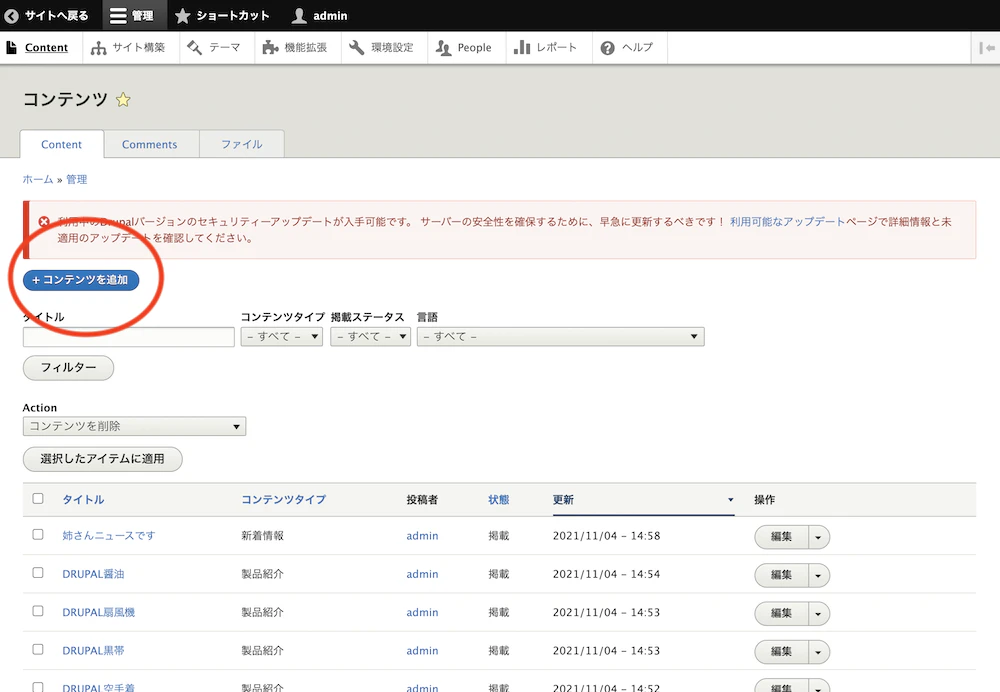This screenshot has width=1000, height=692.
Task: Select the Content tab
Action: pyautogui.click(x=61, y=144)
